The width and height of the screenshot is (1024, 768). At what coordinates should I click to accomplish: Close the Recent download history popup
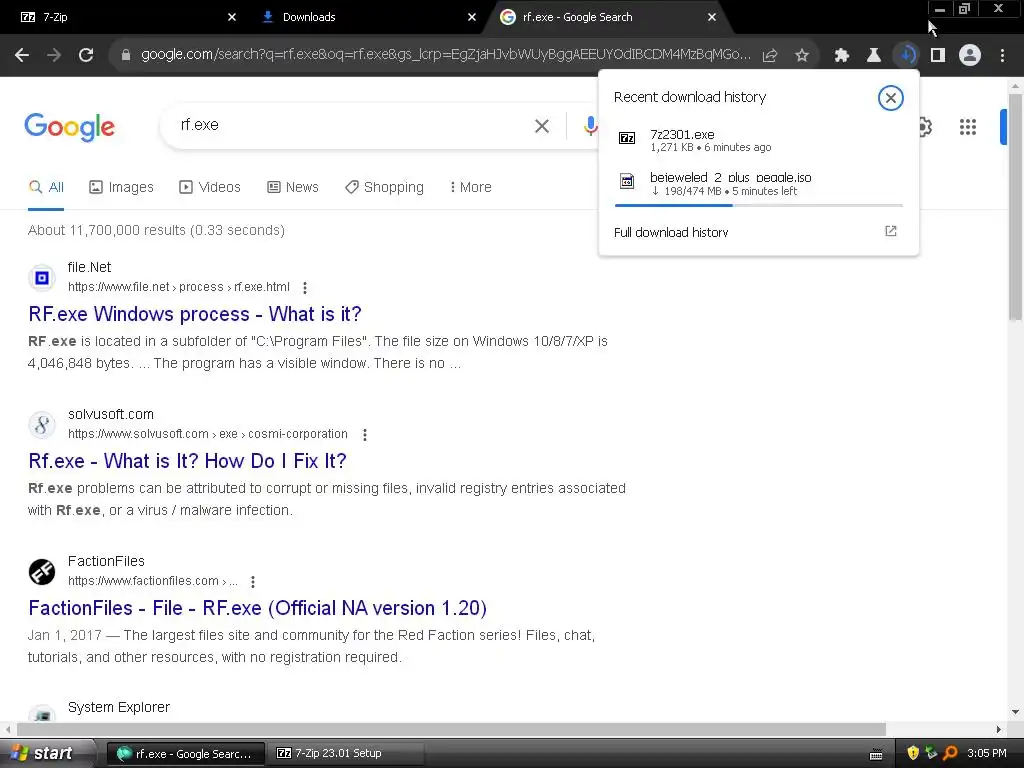click(891, 98)
